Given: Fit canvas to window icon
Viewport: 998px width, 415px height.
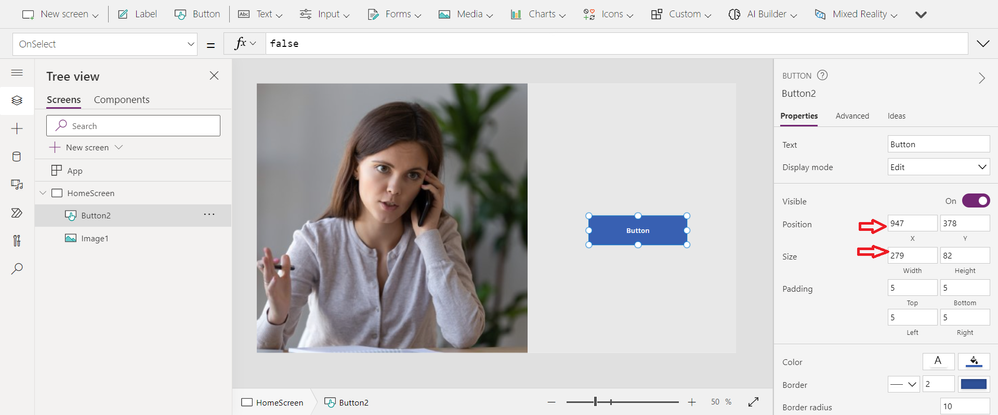Looking at the screenshot, I should 754,402.
